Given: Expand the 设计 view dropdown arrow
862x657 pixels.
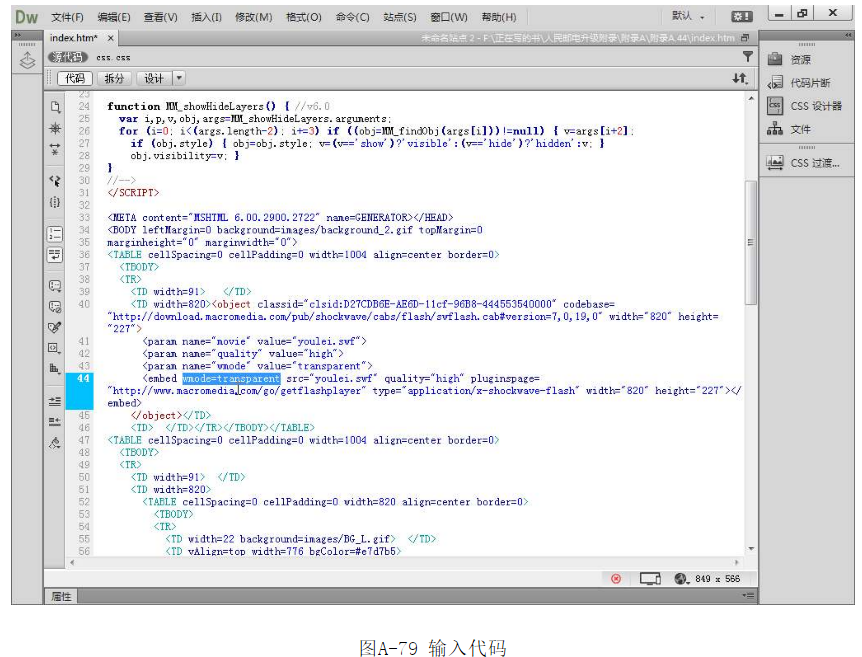Looking at the screenshot, I should pyautogui.click(x=179, y=78).
